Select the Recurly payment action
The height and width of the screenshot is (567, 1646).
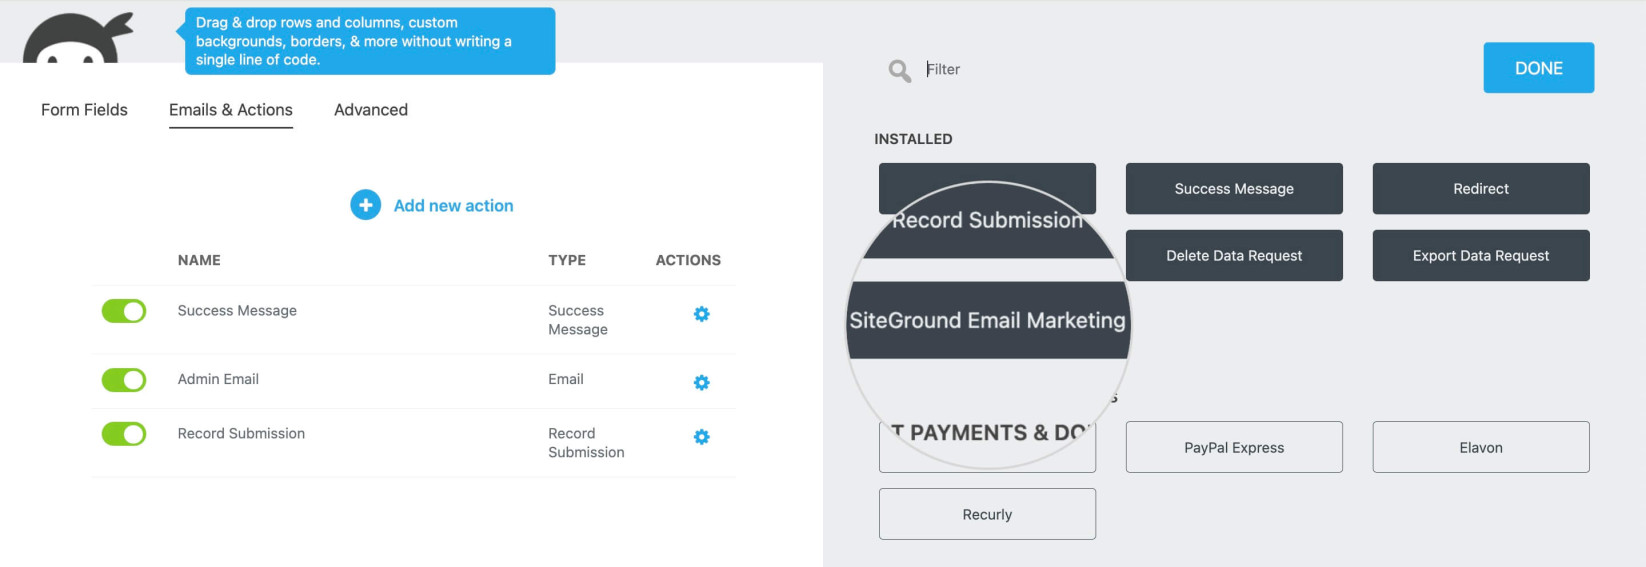987,514
